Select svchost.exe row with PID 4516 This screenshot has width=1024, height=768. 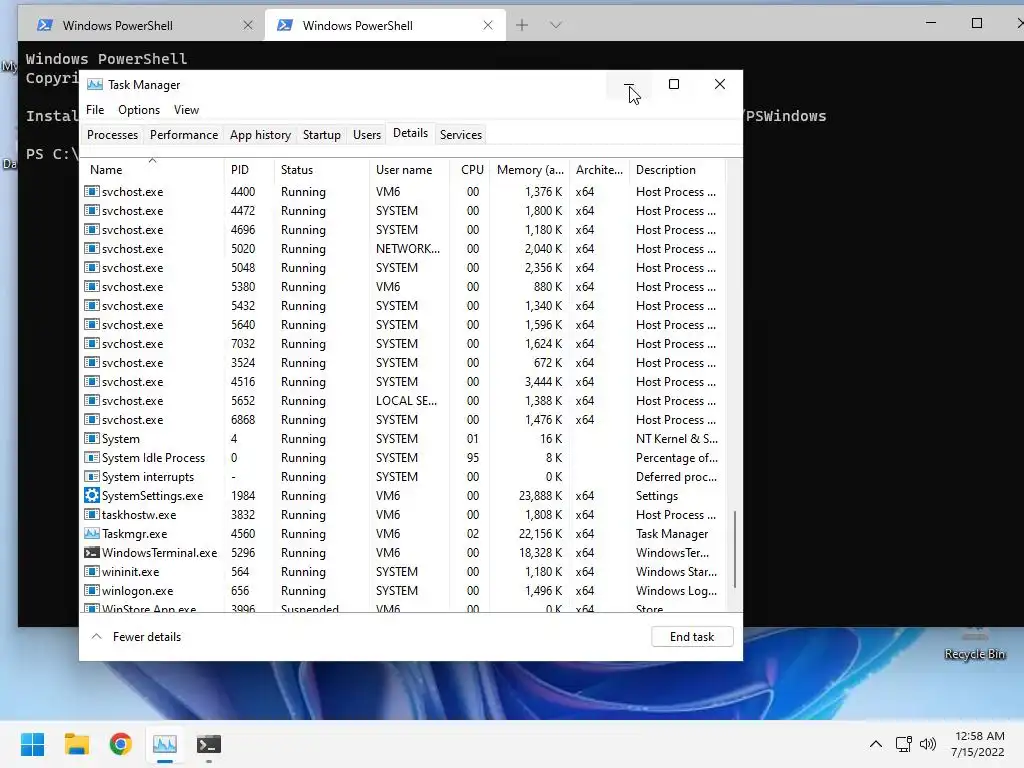404,382
